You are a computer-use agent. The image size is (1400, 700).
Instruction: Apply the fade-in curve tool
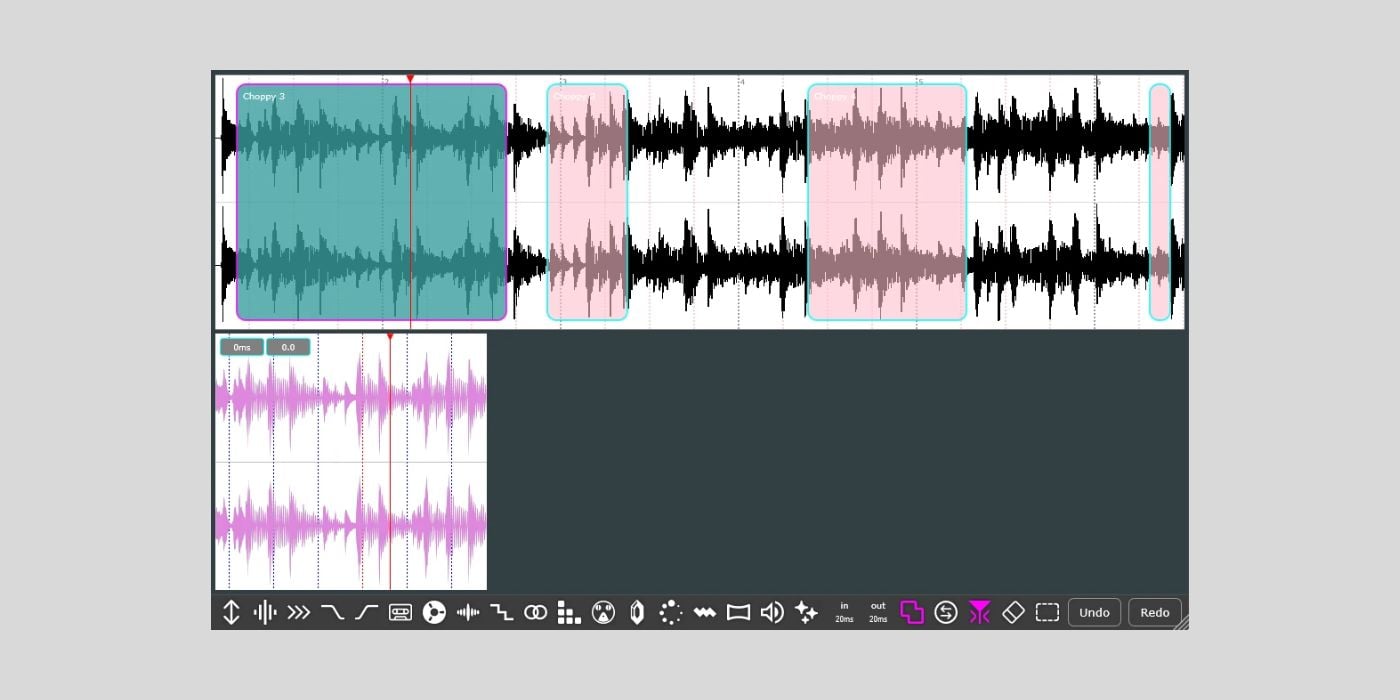364,612
